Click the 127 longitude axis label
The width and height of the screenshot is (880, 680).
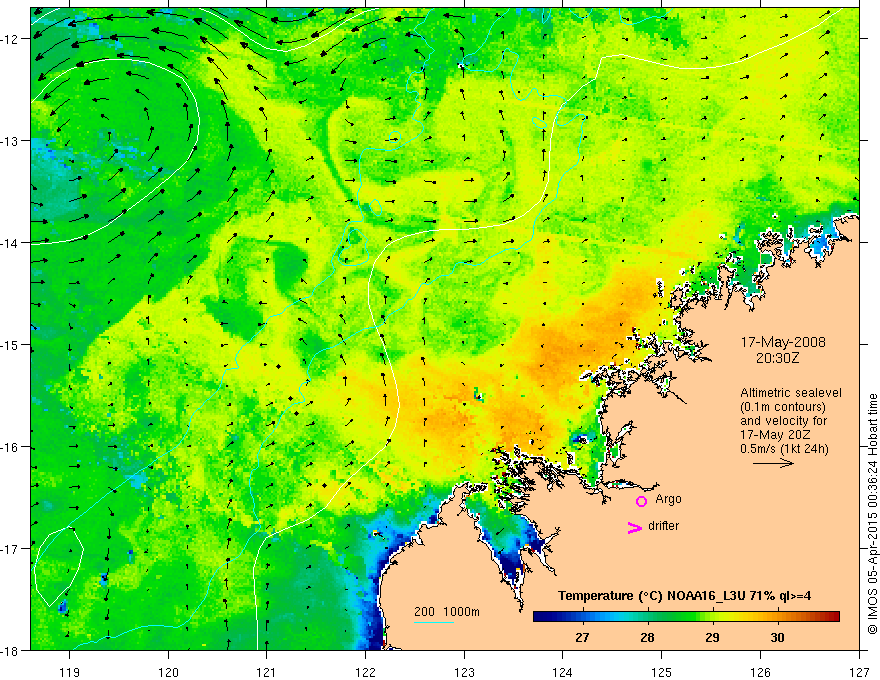click(859, 672)
